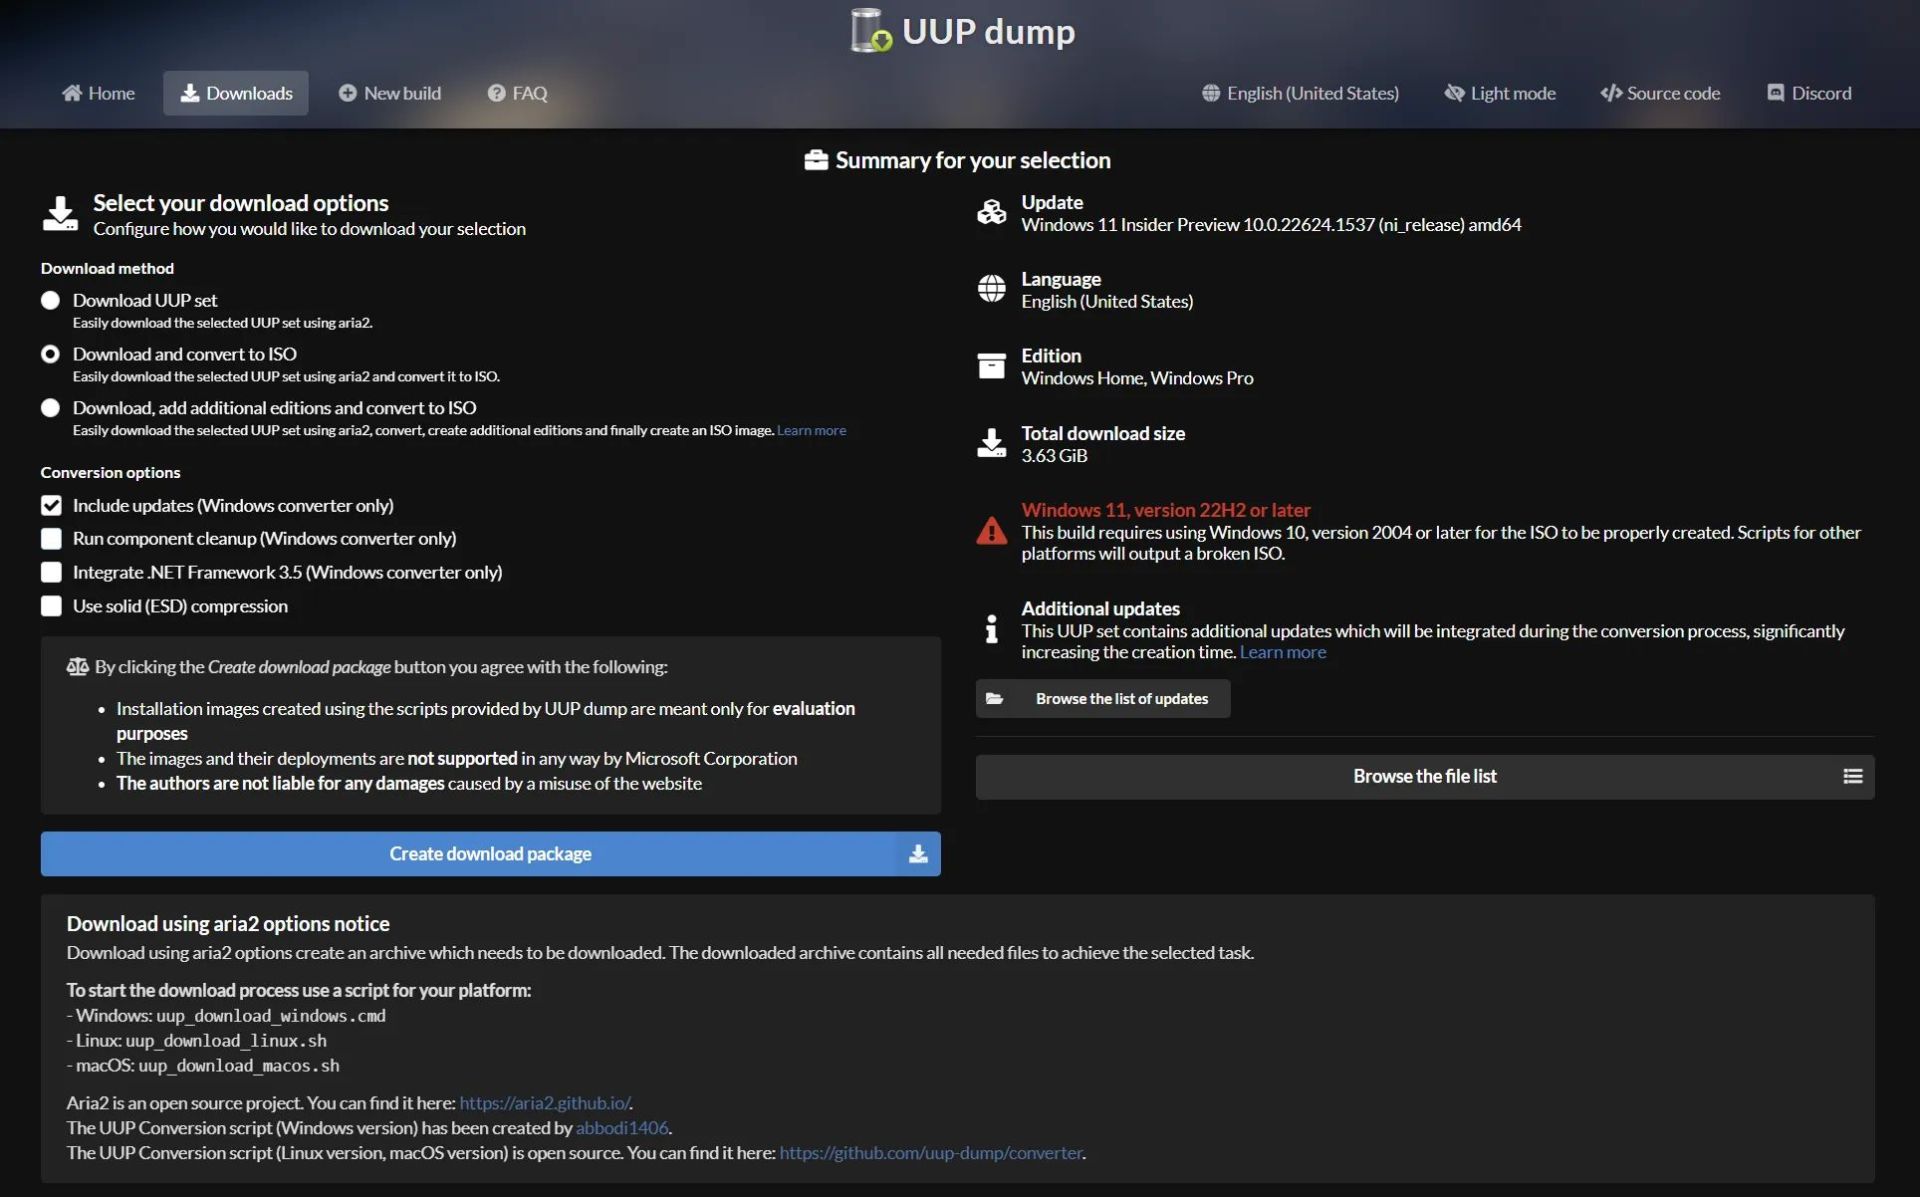Click the hamburger icon on Browse the file list bar
This screenshot has width=1920, height=1197.
click(x=1853, y=776)
